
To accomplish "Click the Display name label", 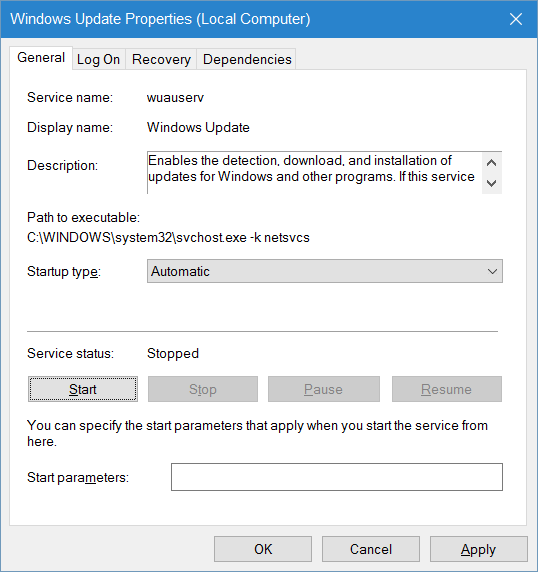I will click(70, 127).
